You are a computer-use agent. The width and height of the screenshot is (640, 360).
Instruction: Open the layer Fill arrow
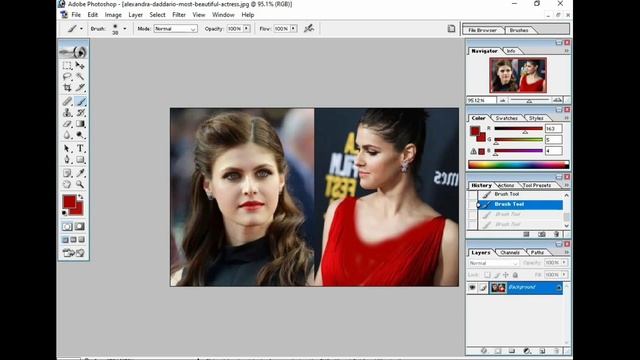[x=564, y=275]
